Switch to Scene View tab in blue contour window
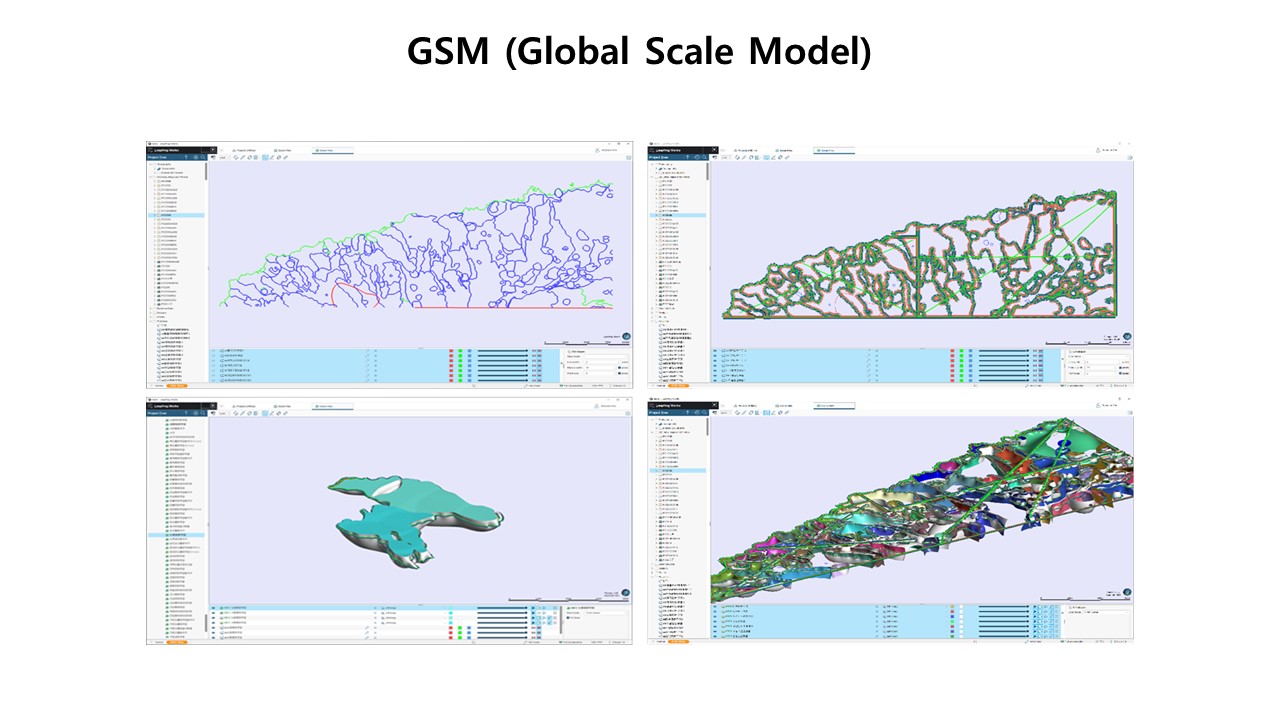The width and height of the screenshot is (1280, 720). (333, 151)
